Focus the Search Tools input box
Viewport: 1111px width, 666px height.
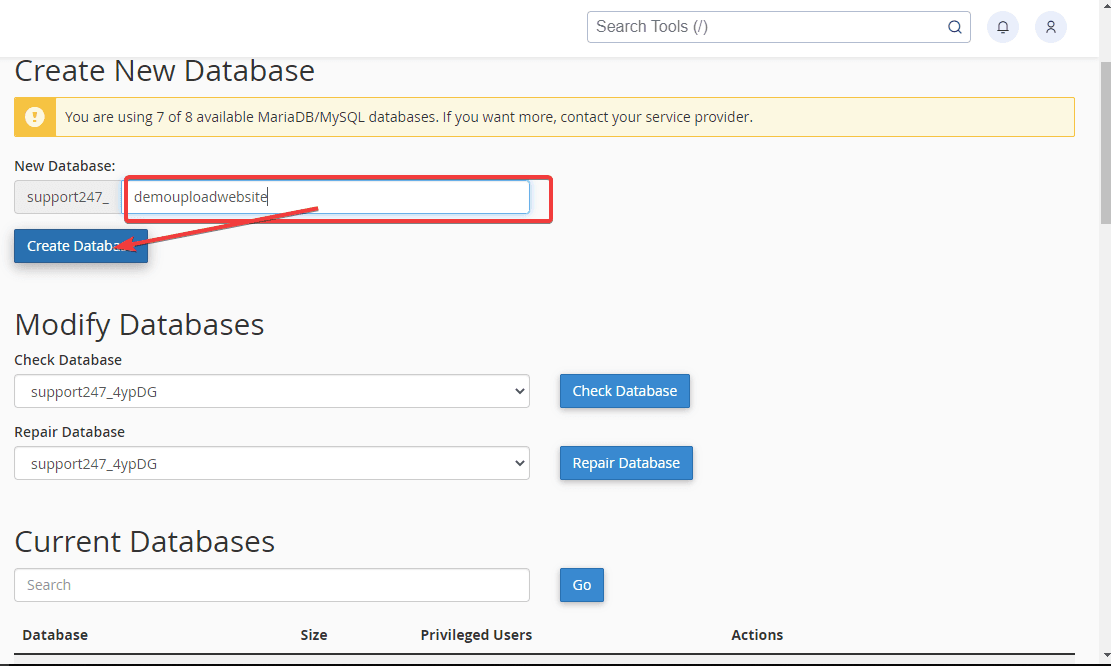765,27
